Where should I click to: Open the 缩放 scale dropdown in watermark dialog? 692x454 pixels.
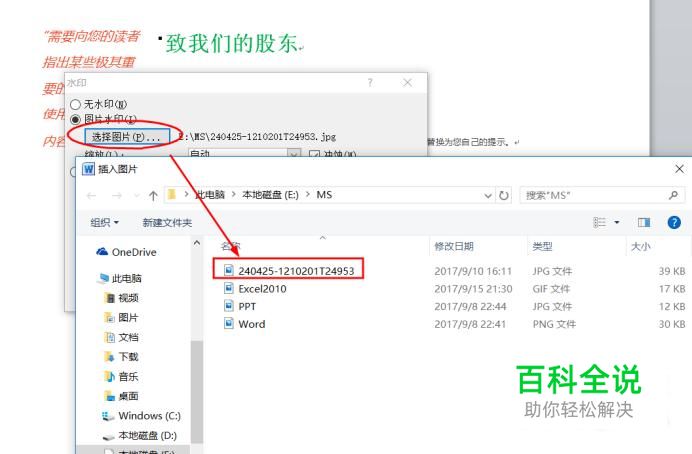293,154
